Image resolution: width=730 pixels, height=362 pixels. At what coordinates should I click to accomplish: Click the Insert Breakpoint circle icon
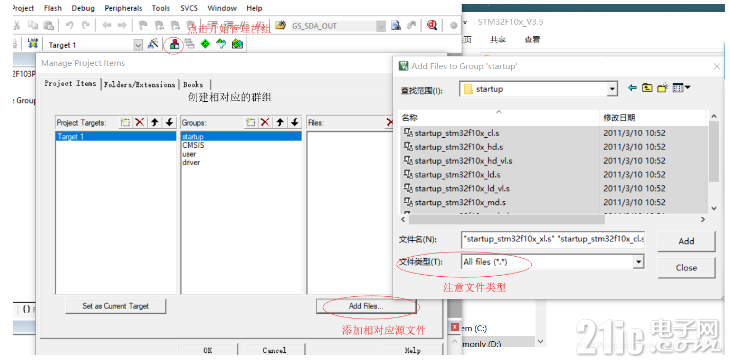[453, 26]
